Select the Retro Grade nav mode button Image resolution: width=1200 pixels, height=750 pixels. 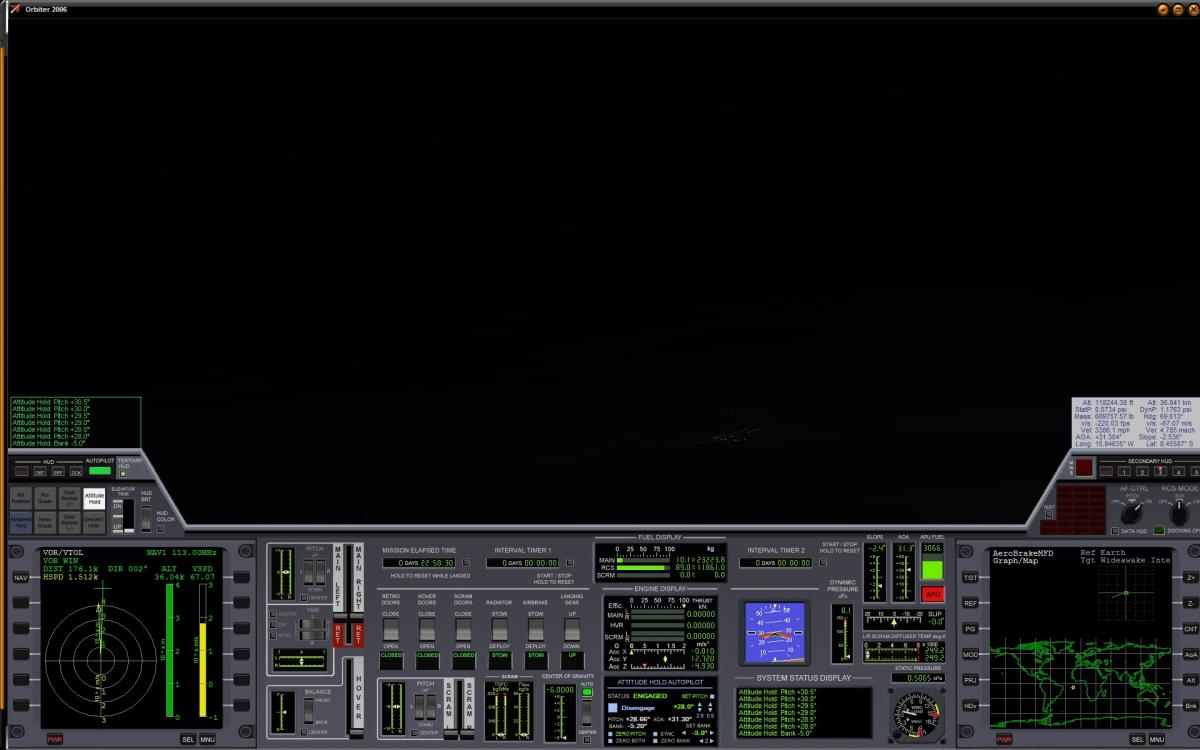pos(45,523)
